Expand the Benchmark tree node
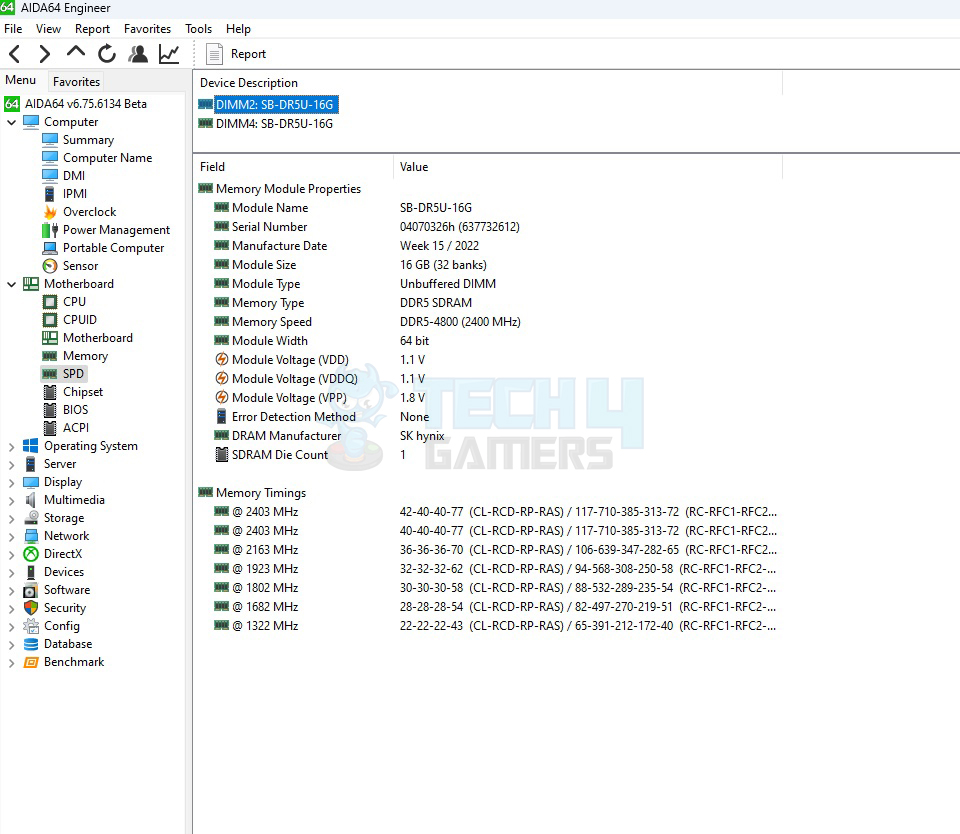 coord(11,662)
